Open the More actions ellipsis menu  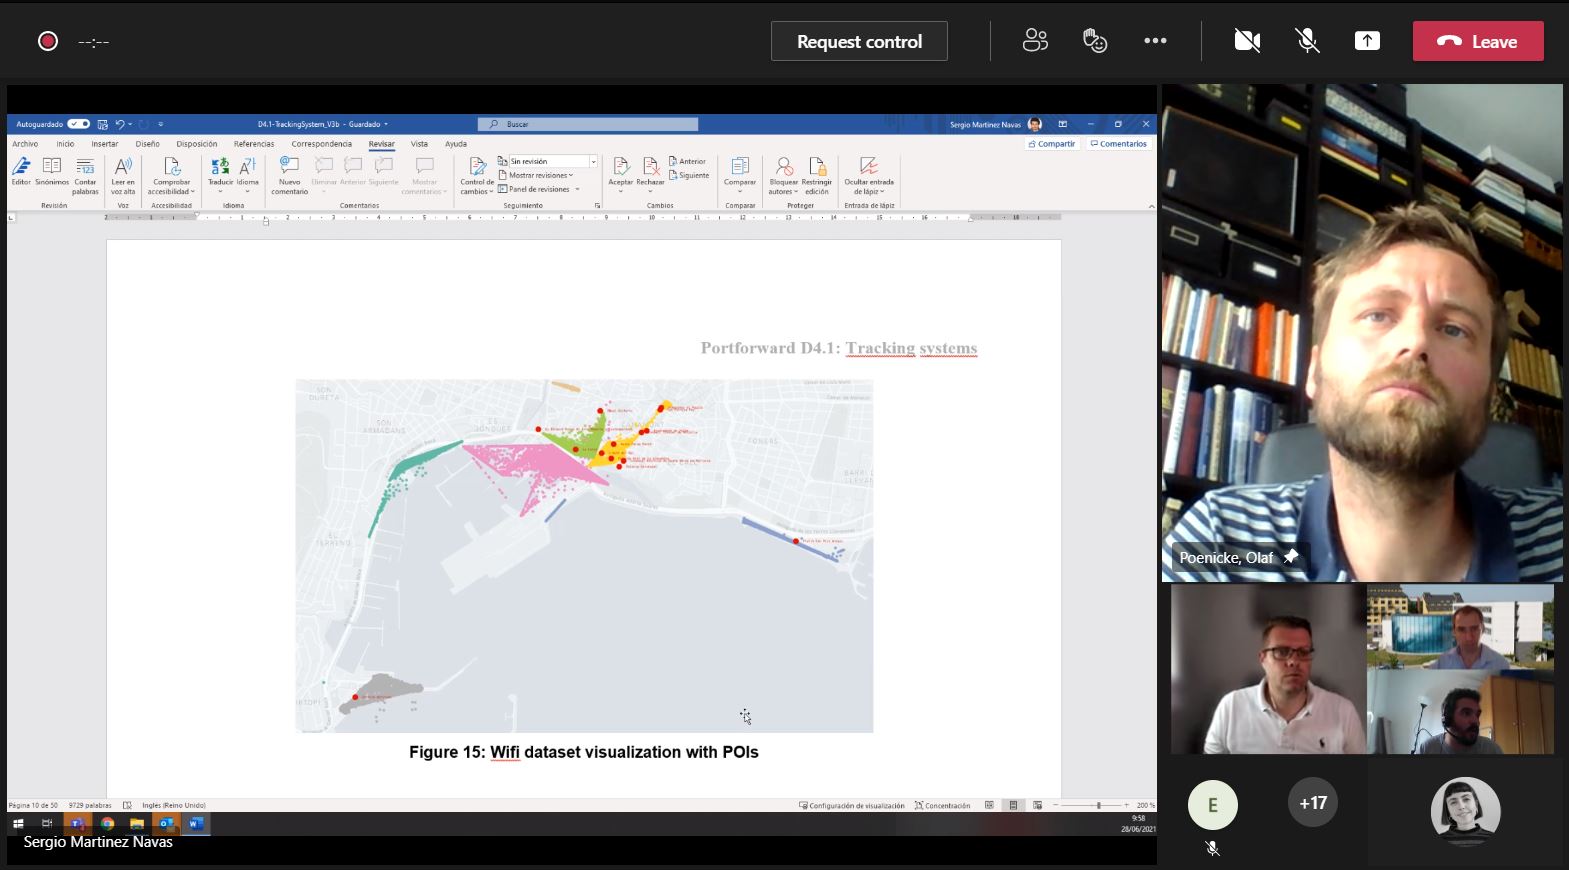(x=1155, y=41)
